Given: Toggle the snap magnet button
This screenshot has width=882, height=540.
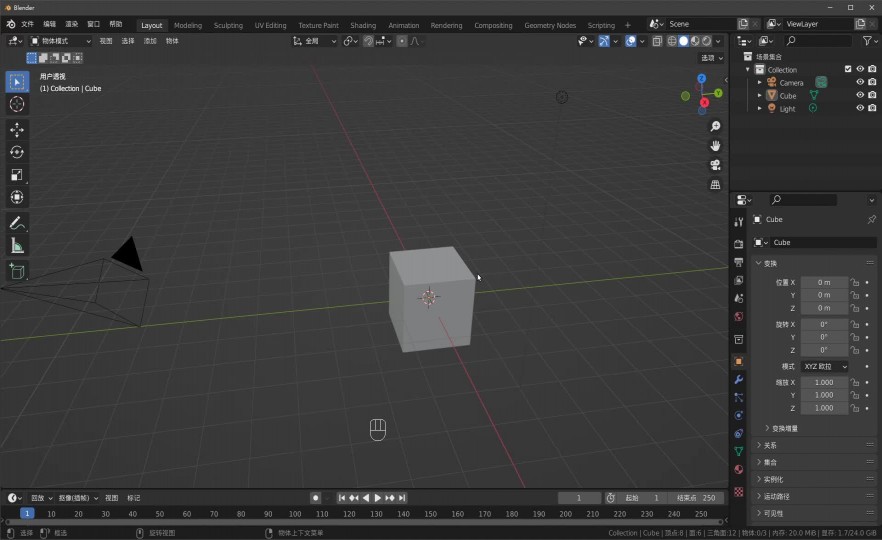Looking at the screenshot, I should [368, 41].
